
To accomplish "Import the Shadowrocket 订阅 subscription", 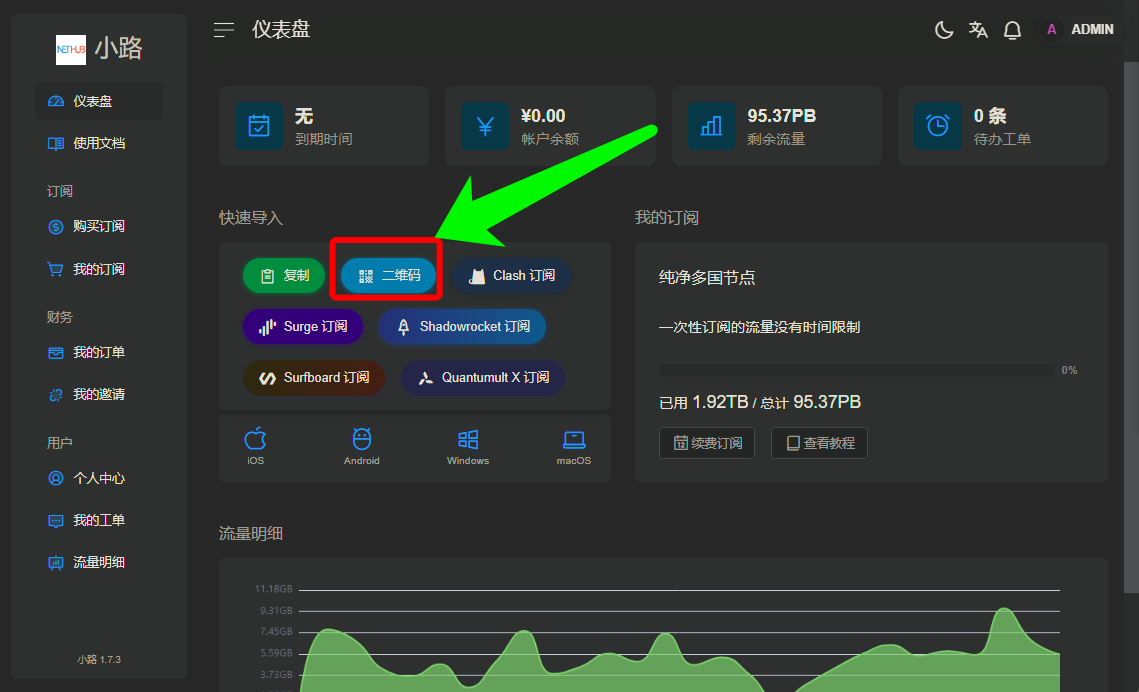I will [x=462, y=327].
